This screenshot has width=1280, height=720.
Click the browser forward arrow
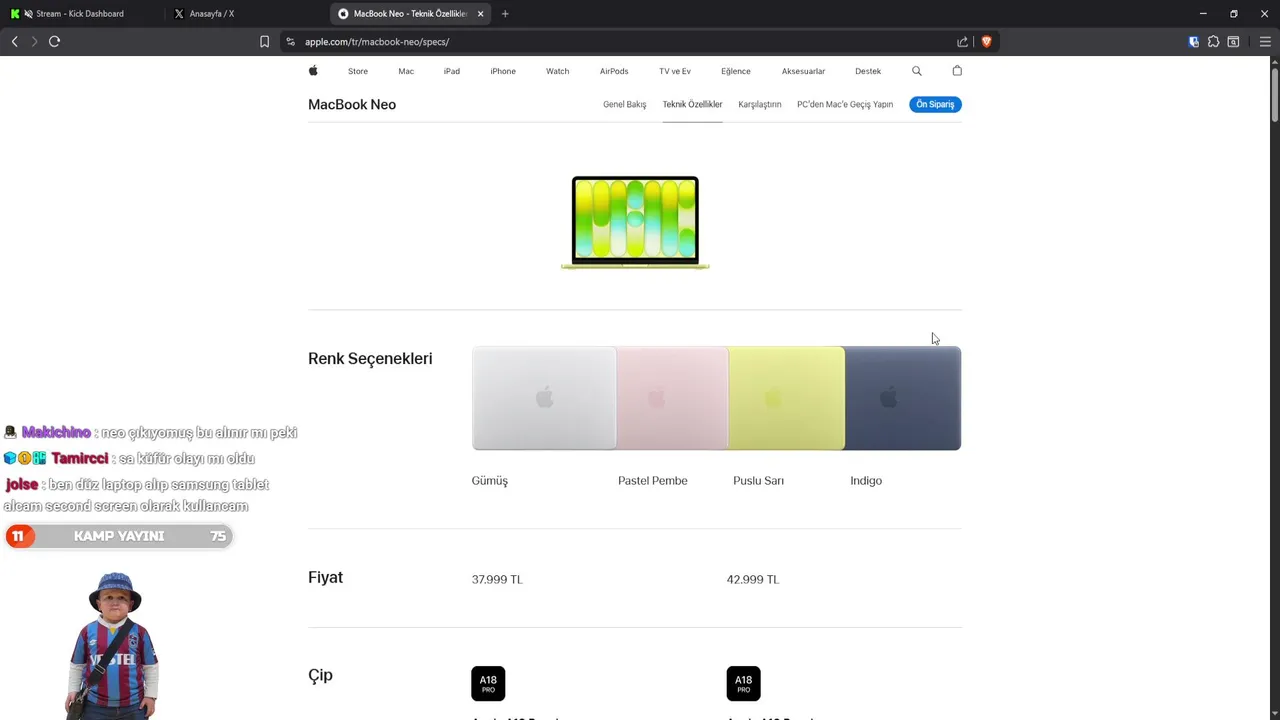34,41
